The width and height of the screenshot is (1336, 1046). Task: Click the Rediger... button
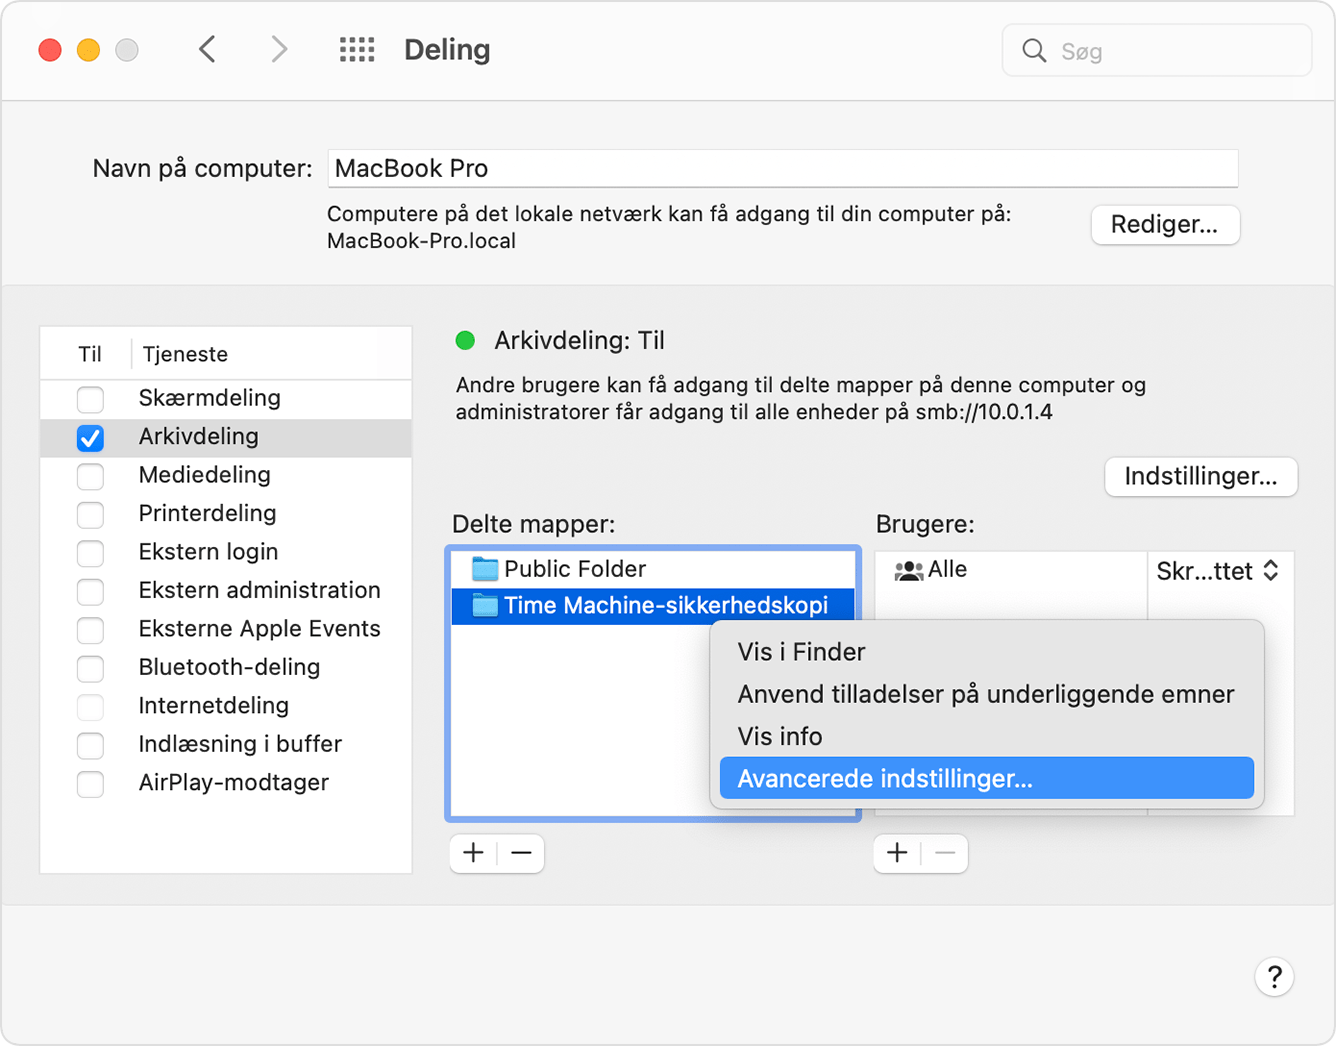pos(1164,225)
